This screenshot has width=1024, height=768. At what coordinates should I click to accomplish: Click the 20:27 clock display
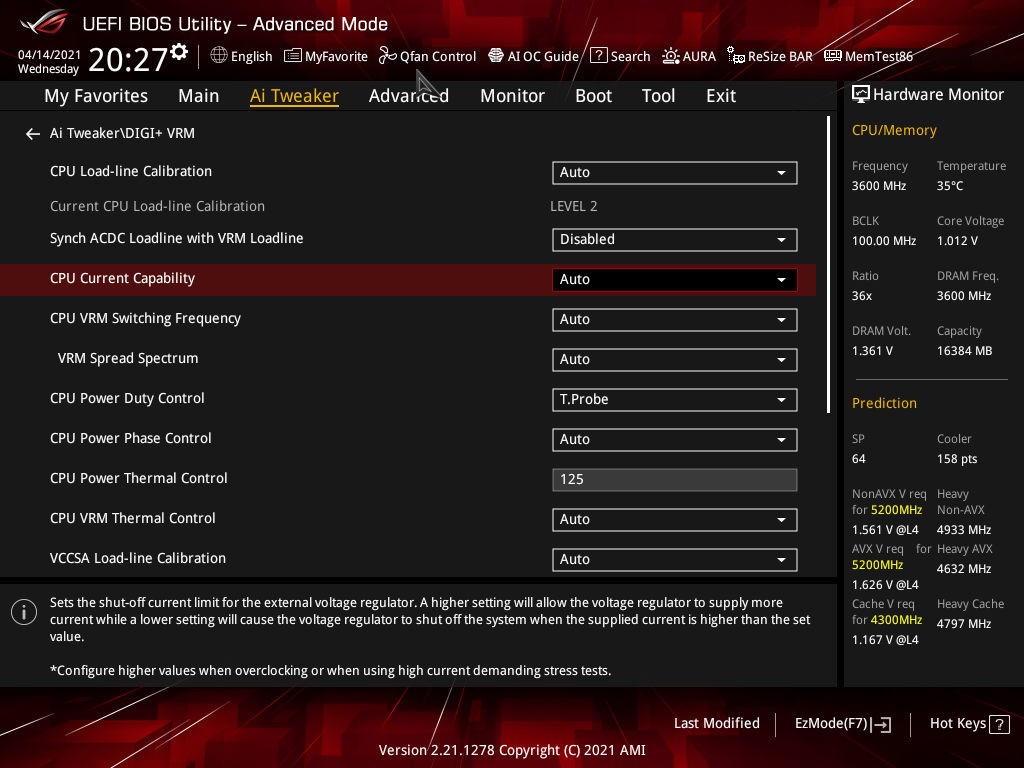point(128,59)
